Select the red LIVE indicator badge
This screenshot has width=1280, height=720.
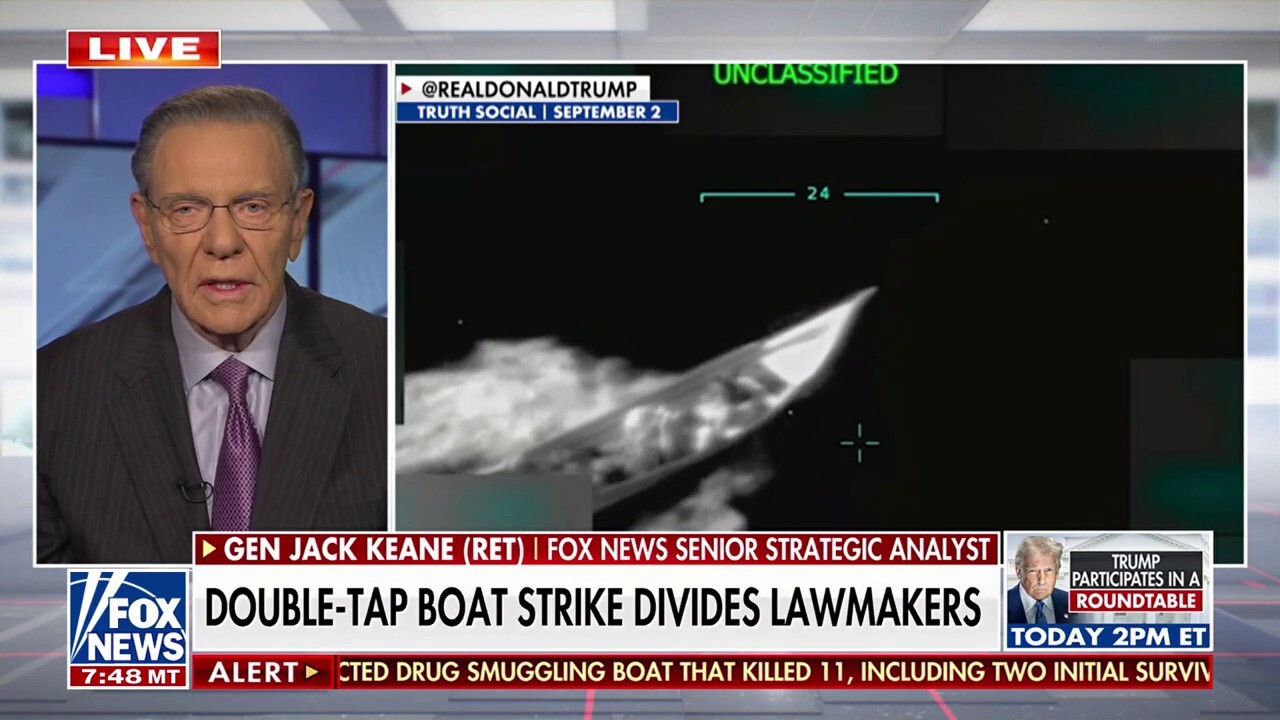pos(146,50)
